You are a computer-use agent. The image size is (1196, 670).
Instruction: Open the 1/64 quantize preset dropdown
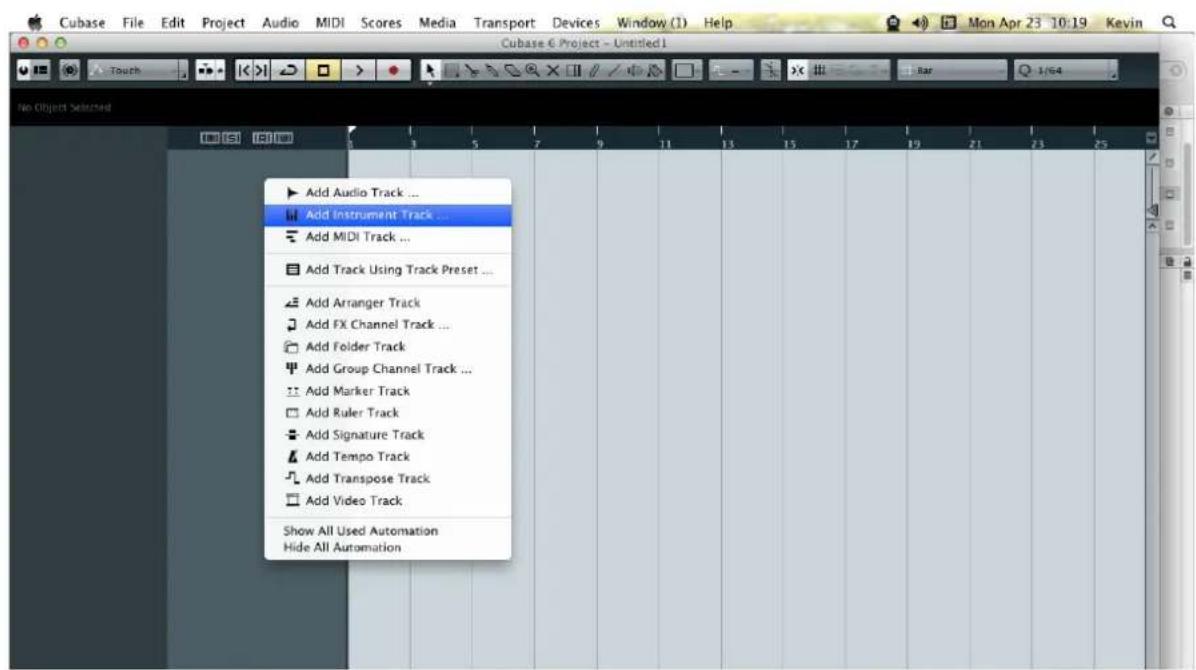[1066, 70]
